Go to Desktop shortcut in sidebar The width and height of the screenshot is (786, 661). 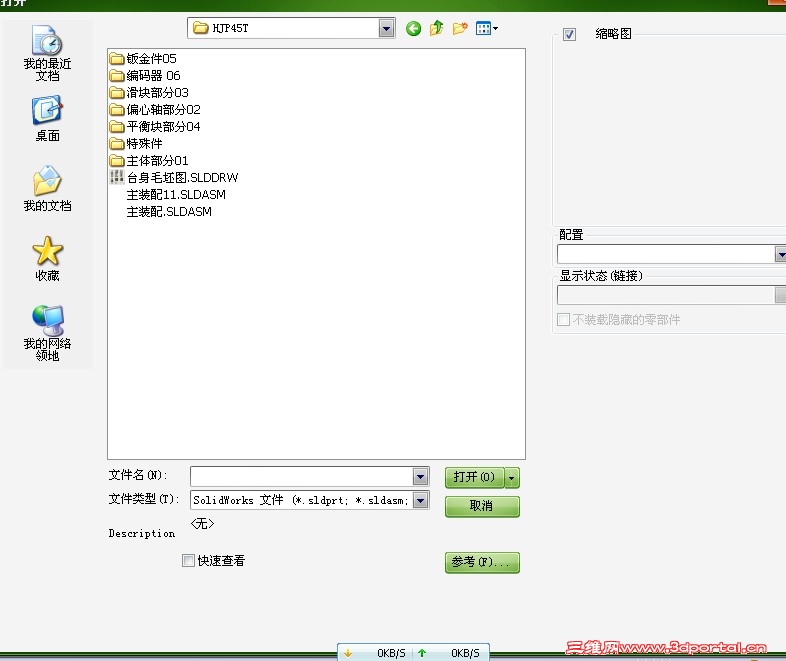point(47,118)
